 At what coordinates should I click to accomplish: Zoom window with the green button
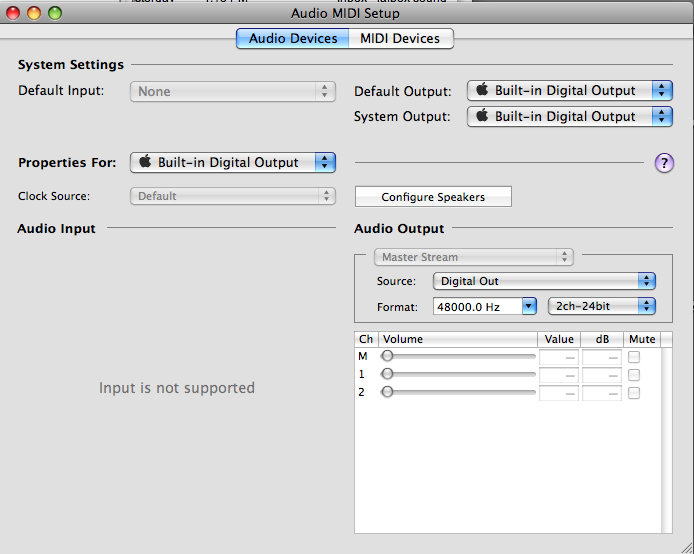(x=55, y=13)
